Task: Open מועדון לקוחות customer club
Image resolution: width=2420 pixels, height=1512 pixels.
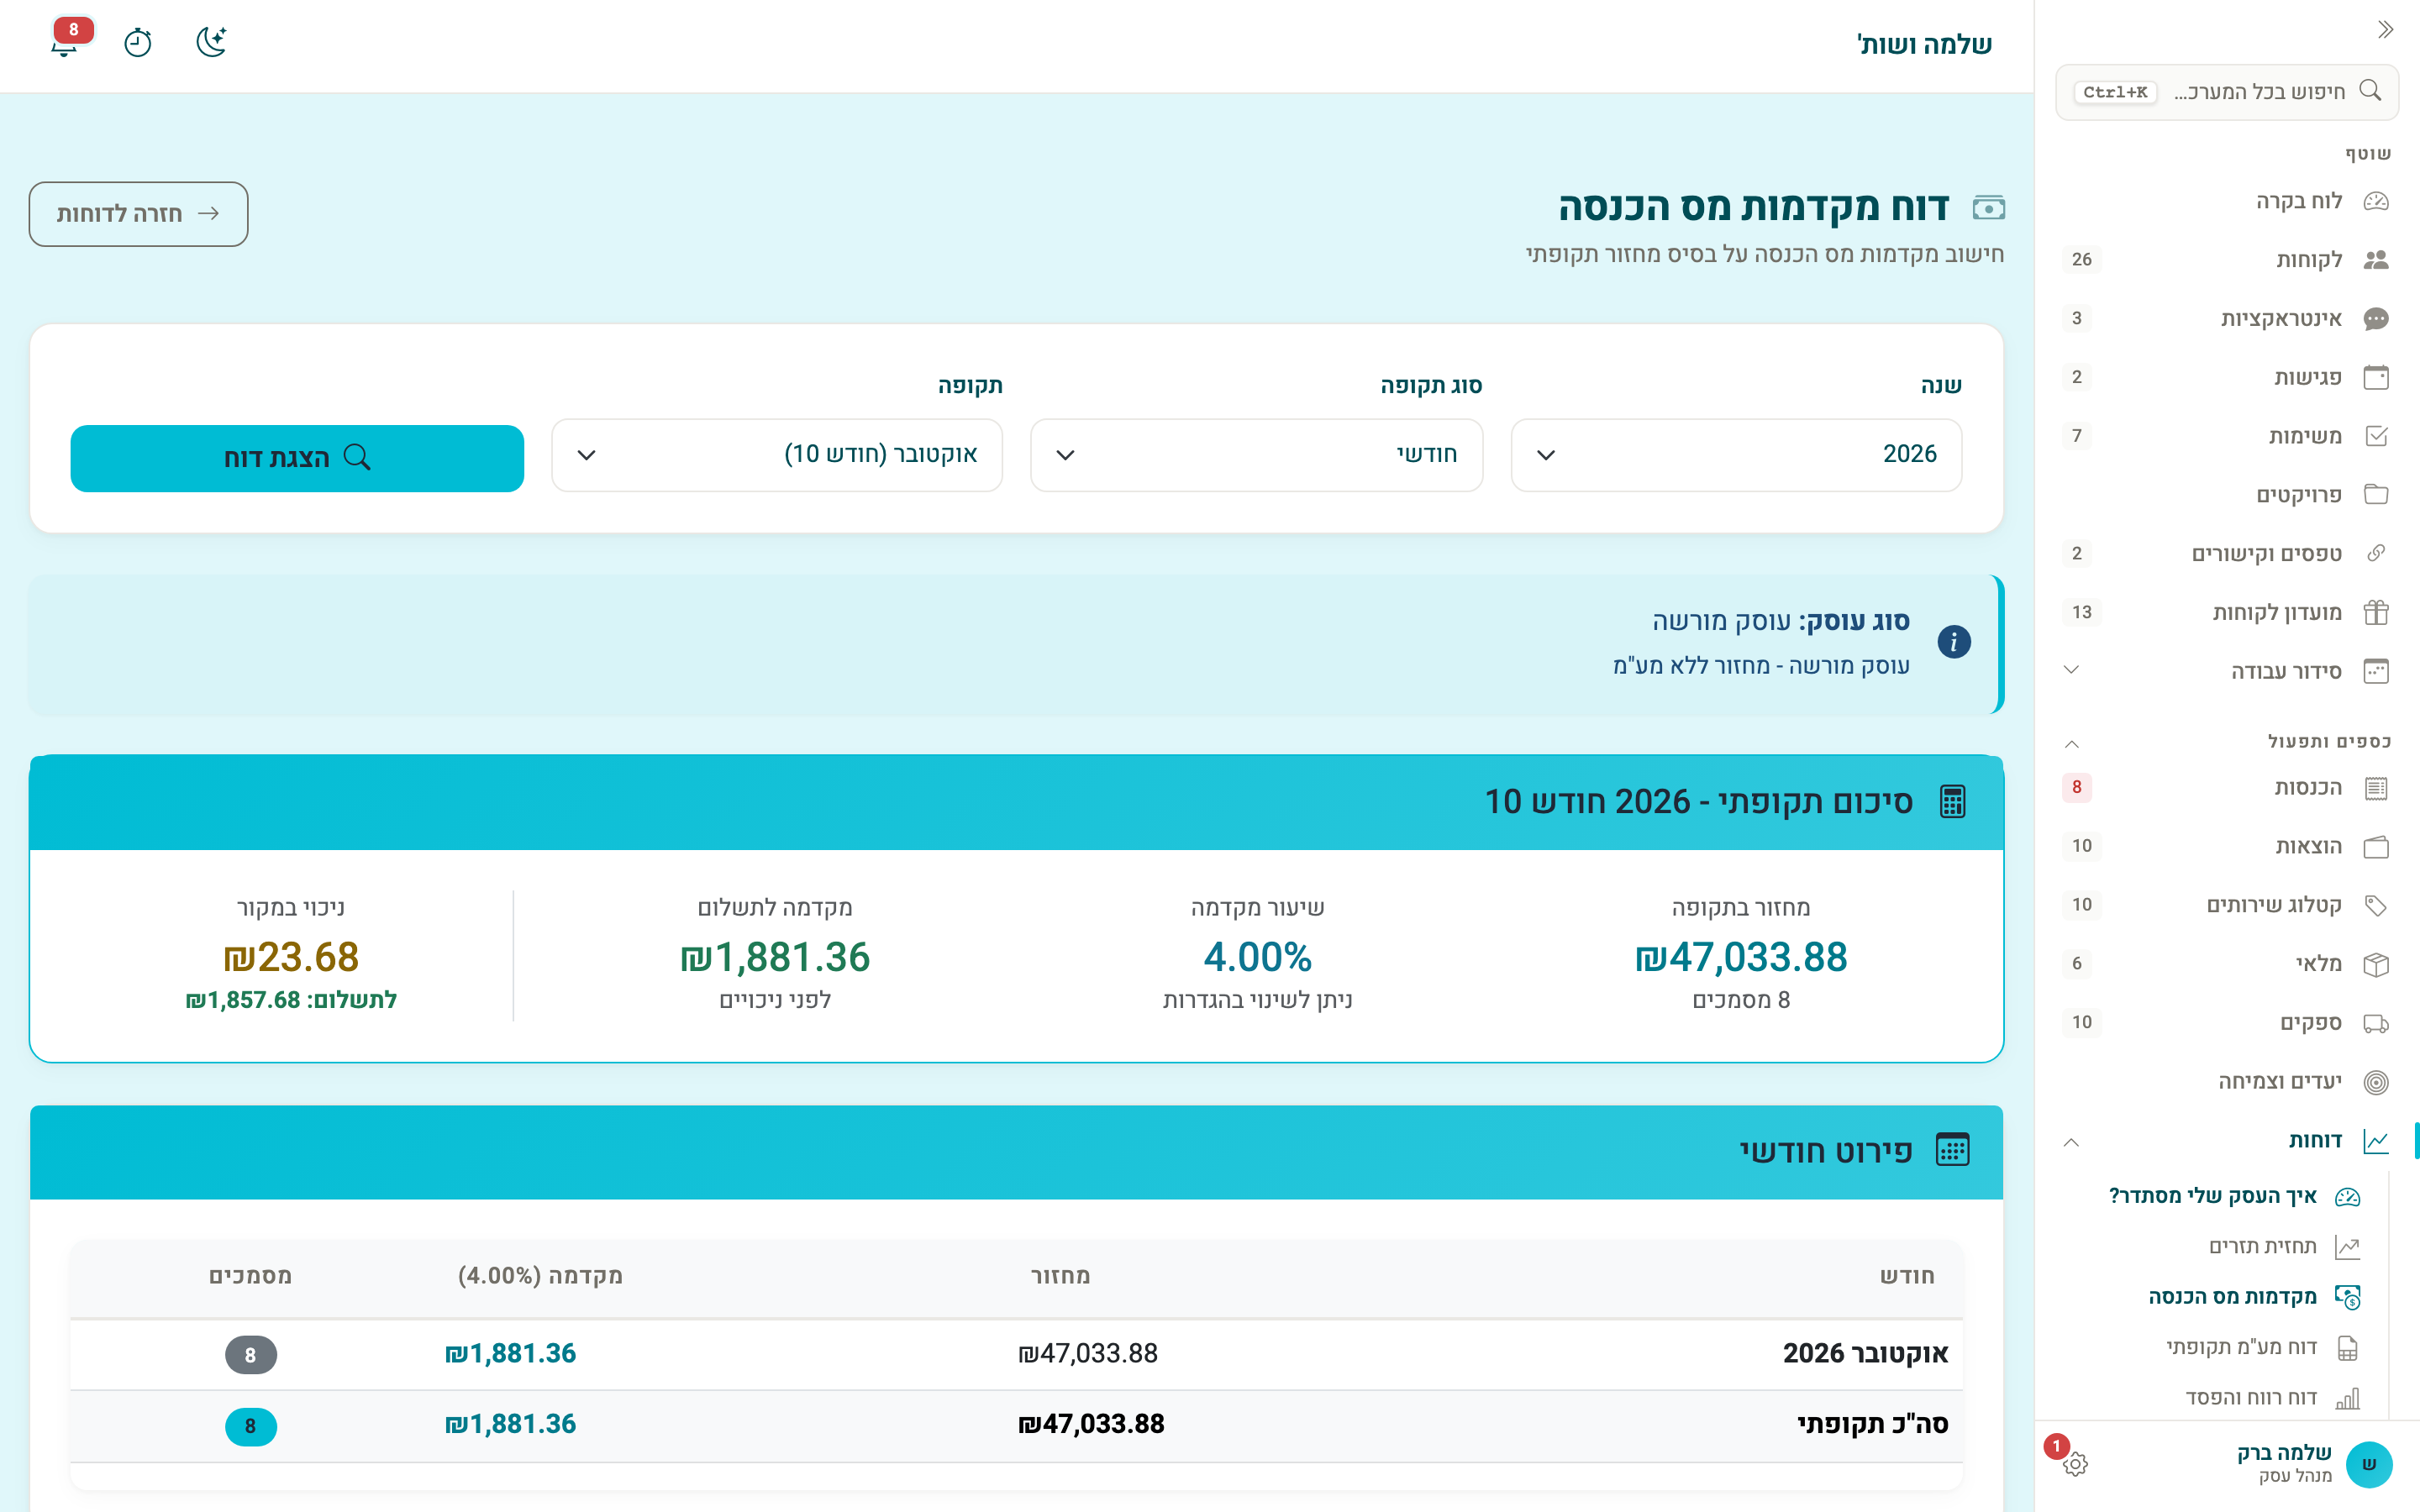Action: 2226,612
